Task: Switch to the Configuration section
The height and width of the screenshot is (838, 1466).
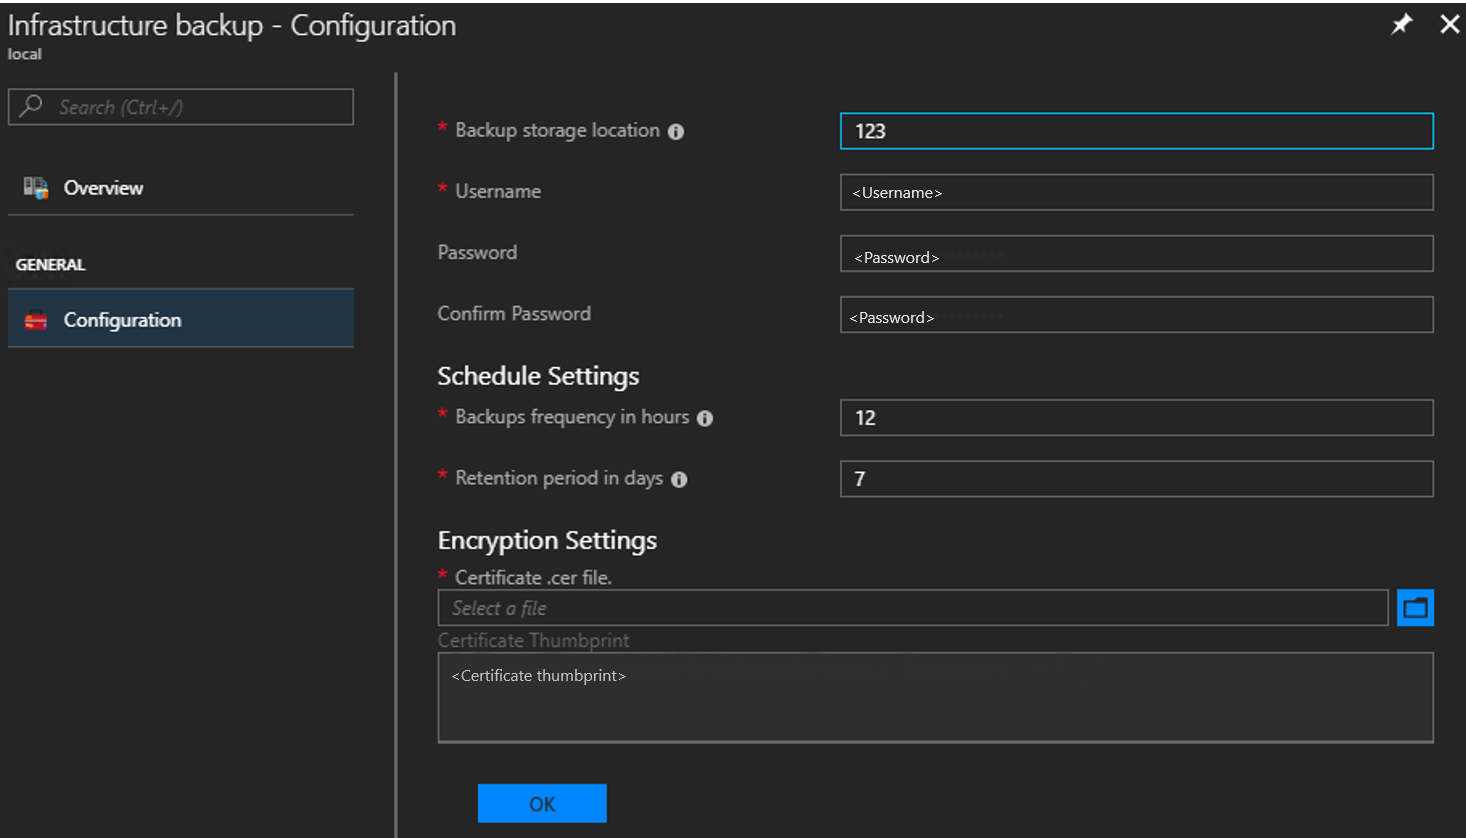Action: point(123,318)
